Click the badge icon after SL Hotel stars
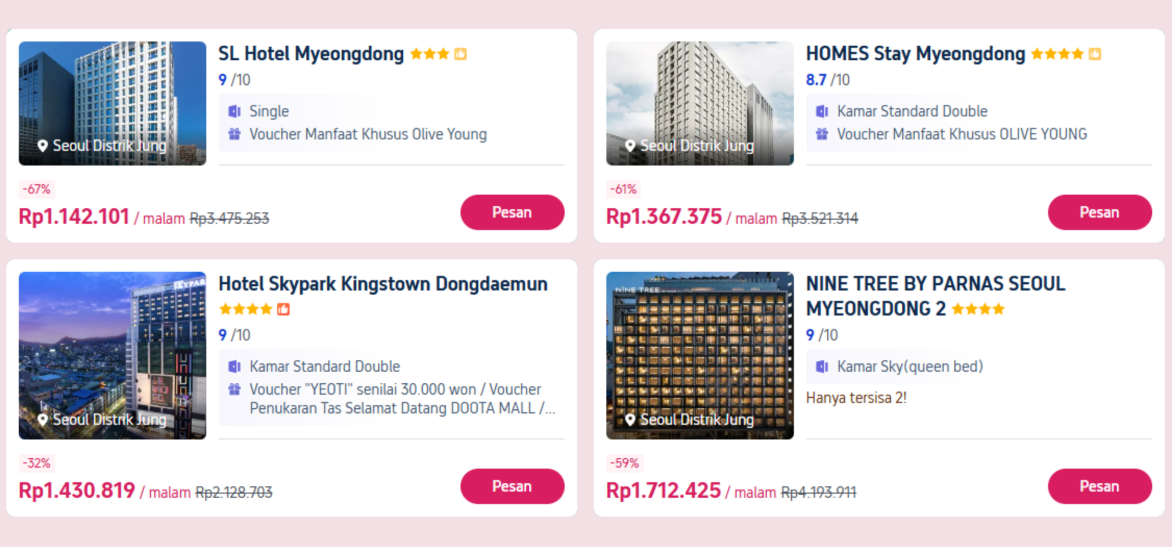The height and width of the screenshot is (547, 1172). click(460, 54)
